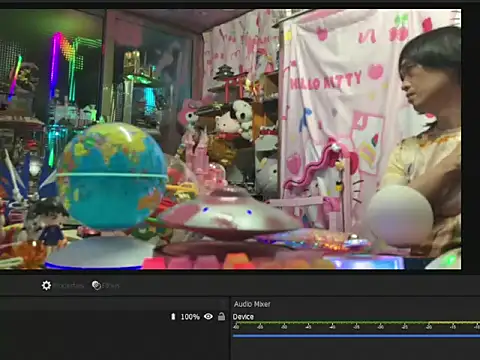Click the Device audio source label
Screen dimensions: 480x360
coord(243,317)
